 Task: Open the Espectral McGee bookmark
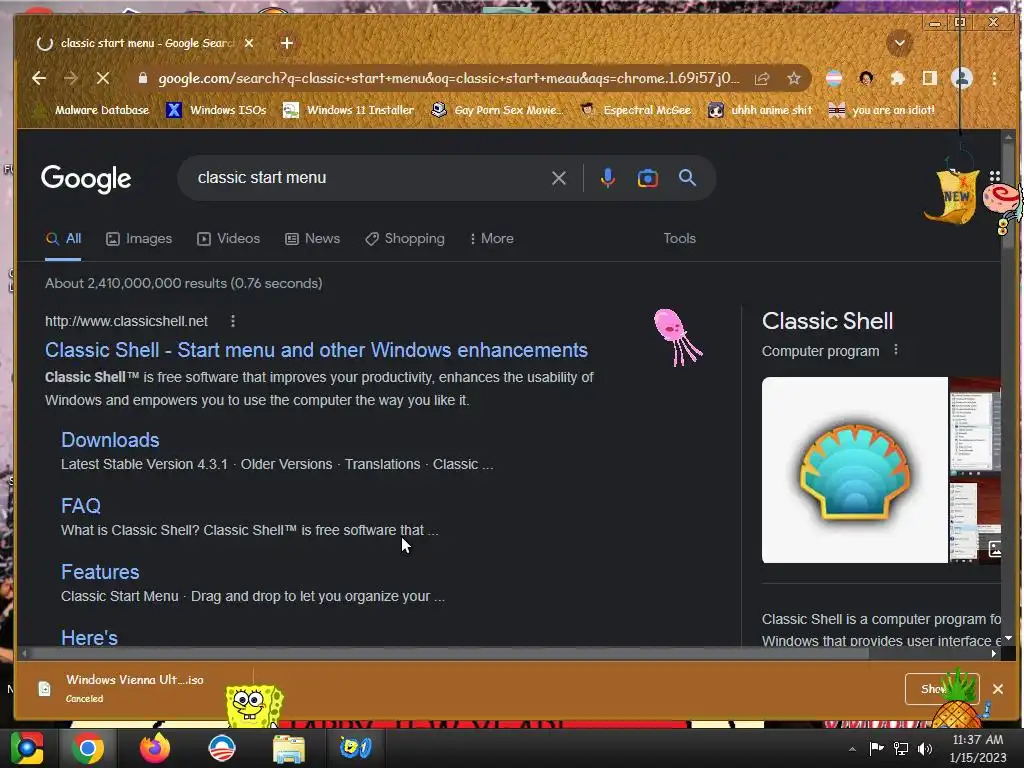(x=636, y=110)
